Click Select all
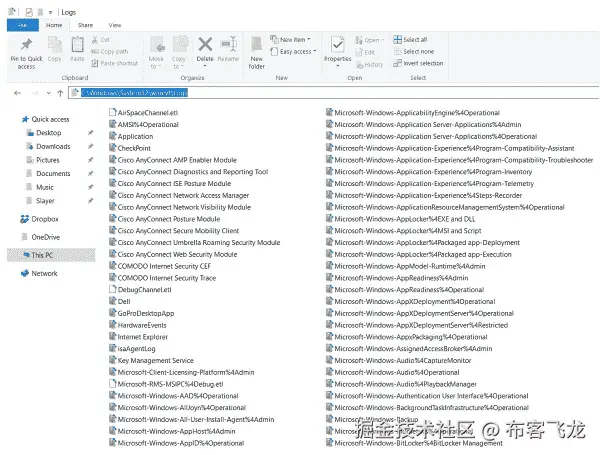Screen dimensions: 600x455 tap(410, 39)
